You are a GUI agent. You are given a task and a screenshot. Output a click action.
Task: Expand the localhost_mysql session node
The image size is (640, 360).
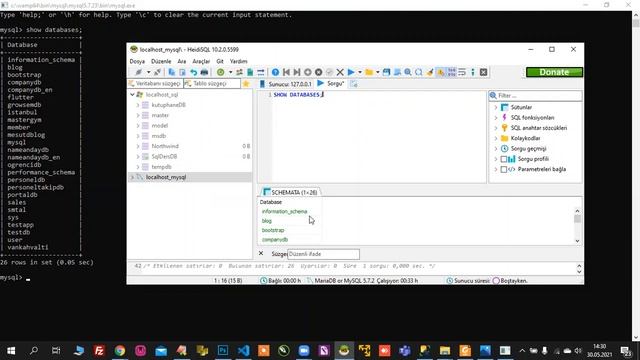click(132, 177)
